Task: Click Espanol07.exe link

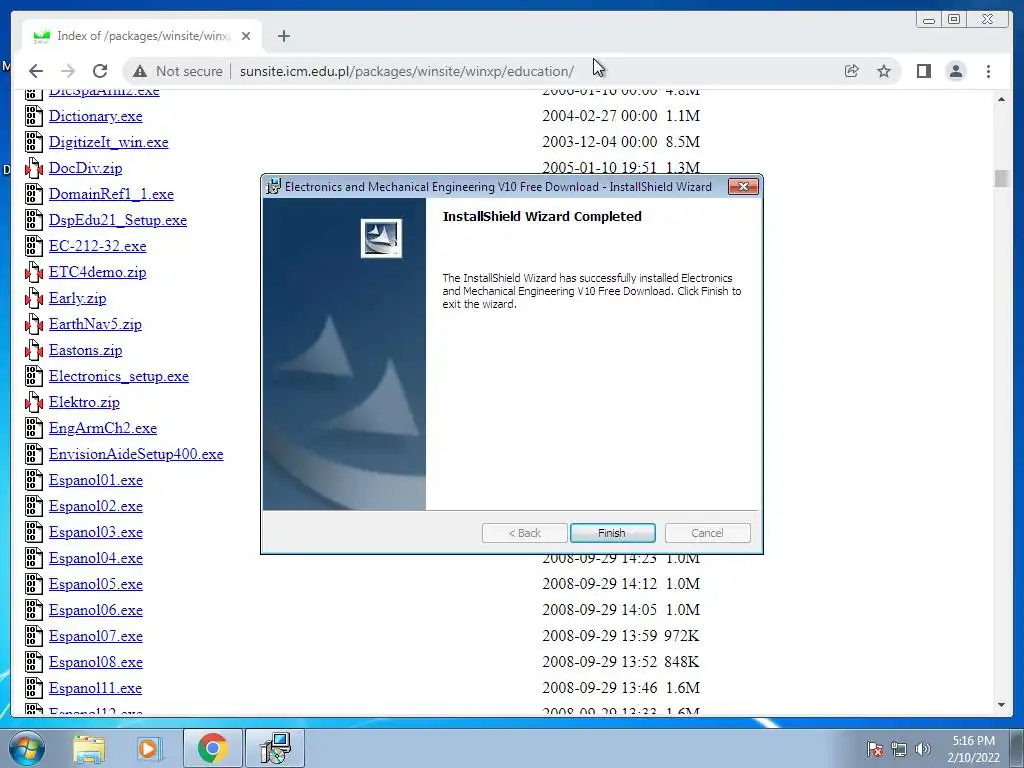Action: 95,636
